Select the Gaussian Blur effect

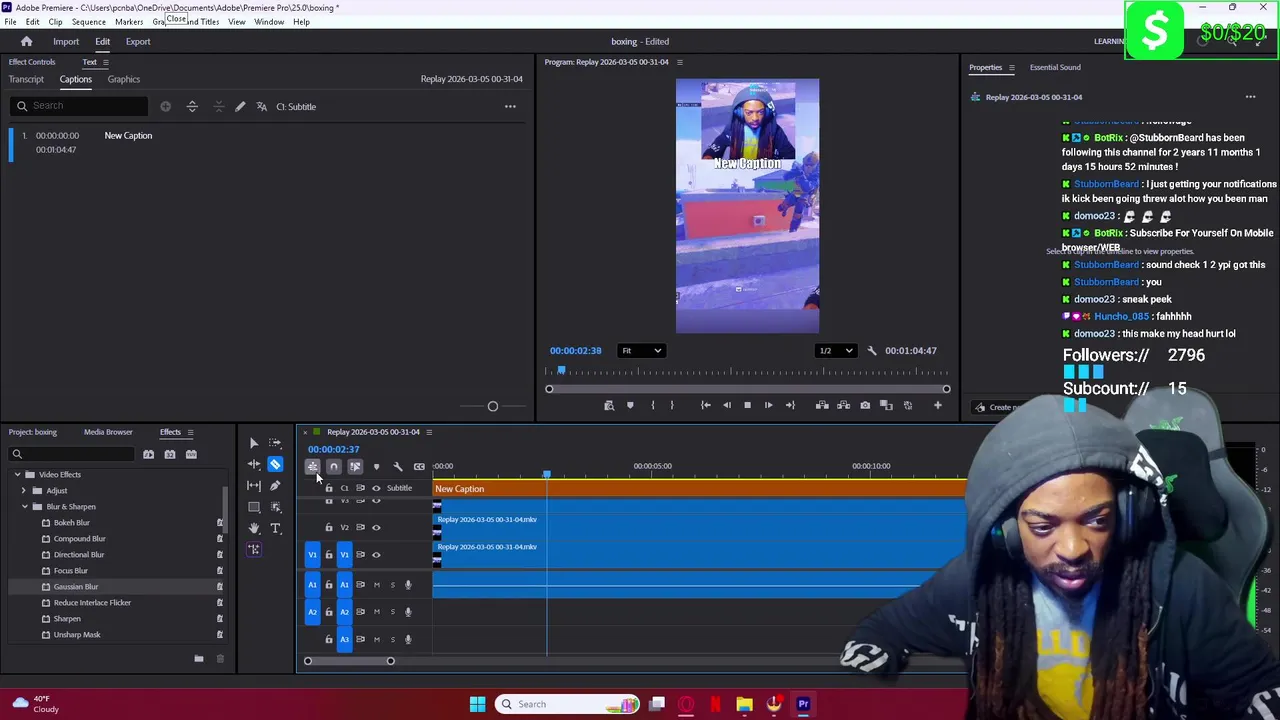coord(76,587)
